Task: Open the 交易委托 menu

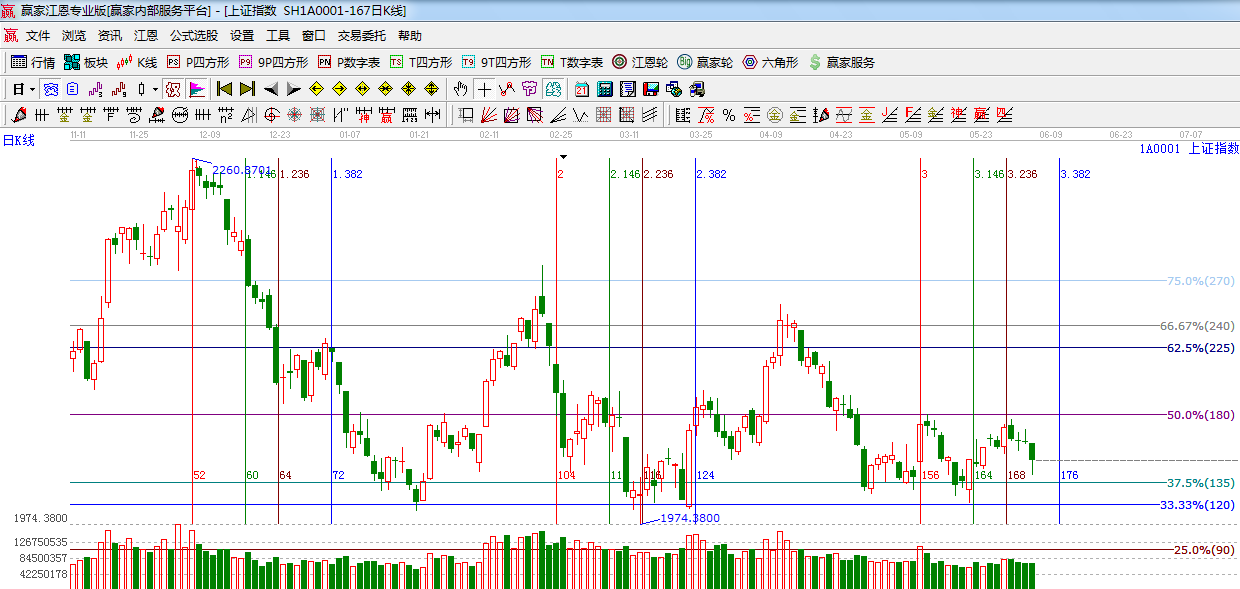Action: (x=361, y=35)
